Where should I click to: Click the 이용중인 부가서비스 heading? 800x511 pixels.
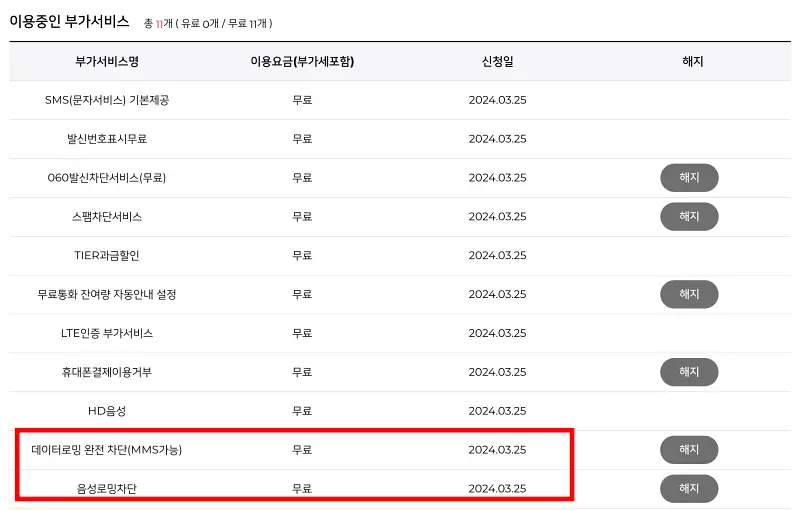pos(69,21)
